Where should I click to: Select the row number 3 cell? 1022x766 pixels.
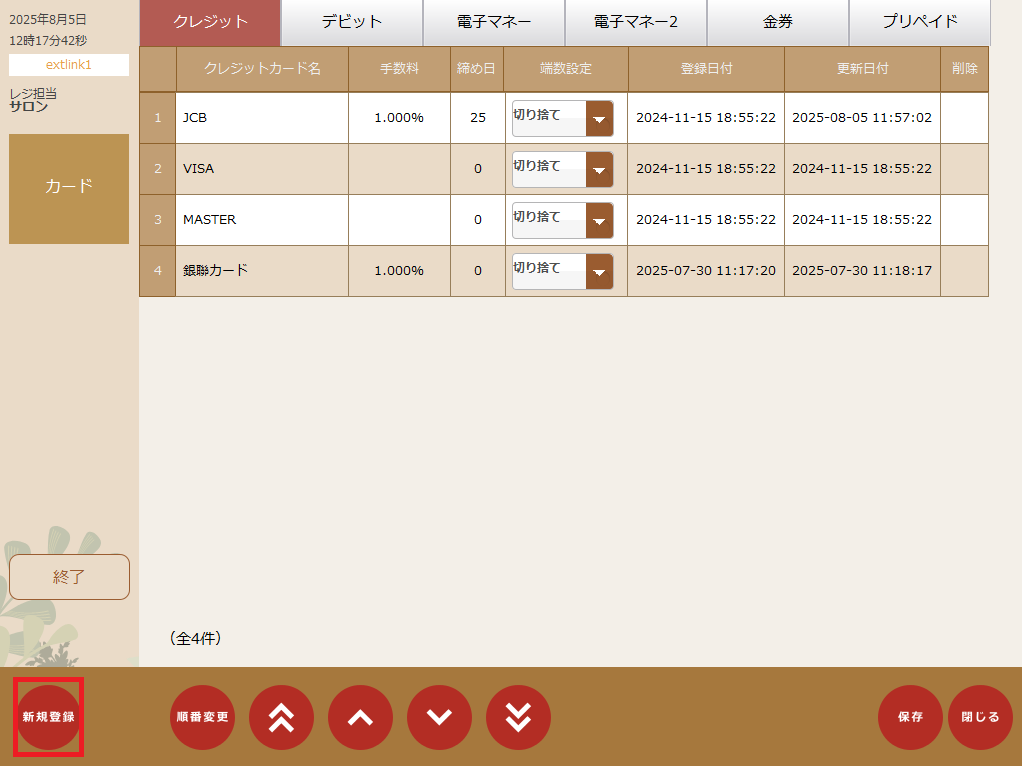click(157, 220)
